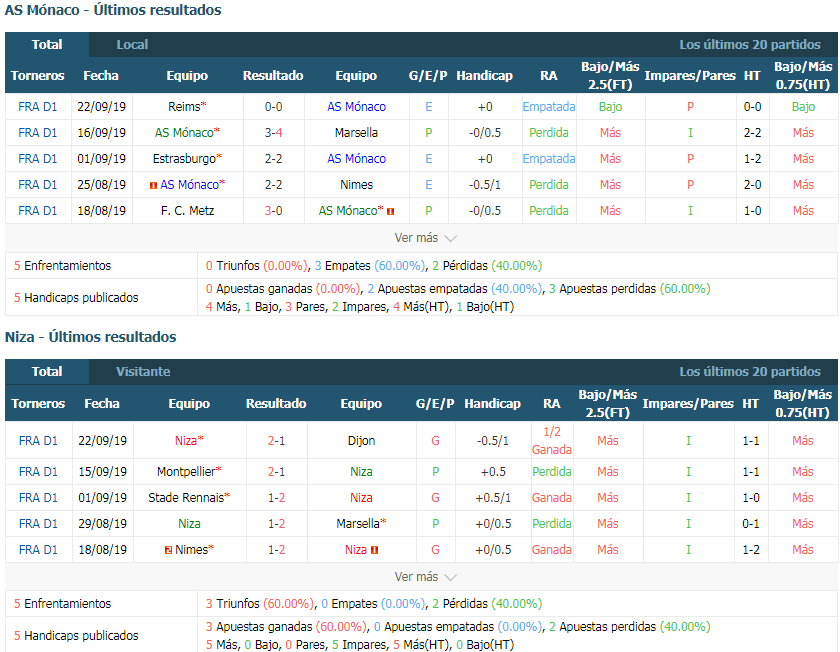Click '3 Triunfos (60.00%)' in the Niza summary
Screen dimensions: 840x652
pos(260,604)
